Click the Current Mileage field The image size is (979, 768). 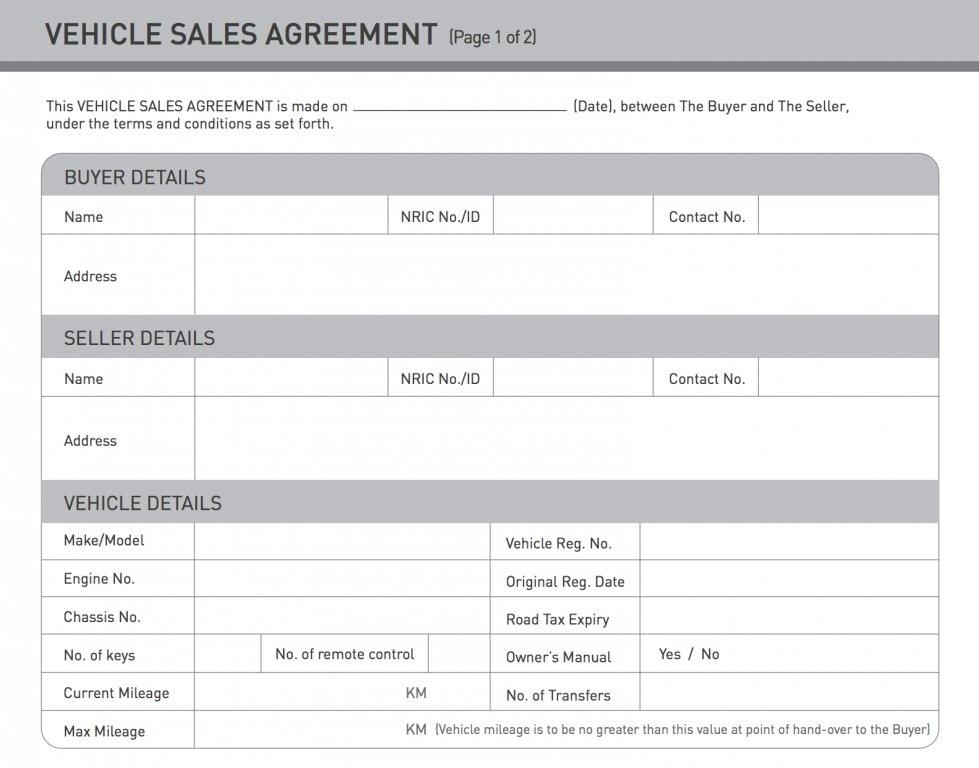(300, 692)
